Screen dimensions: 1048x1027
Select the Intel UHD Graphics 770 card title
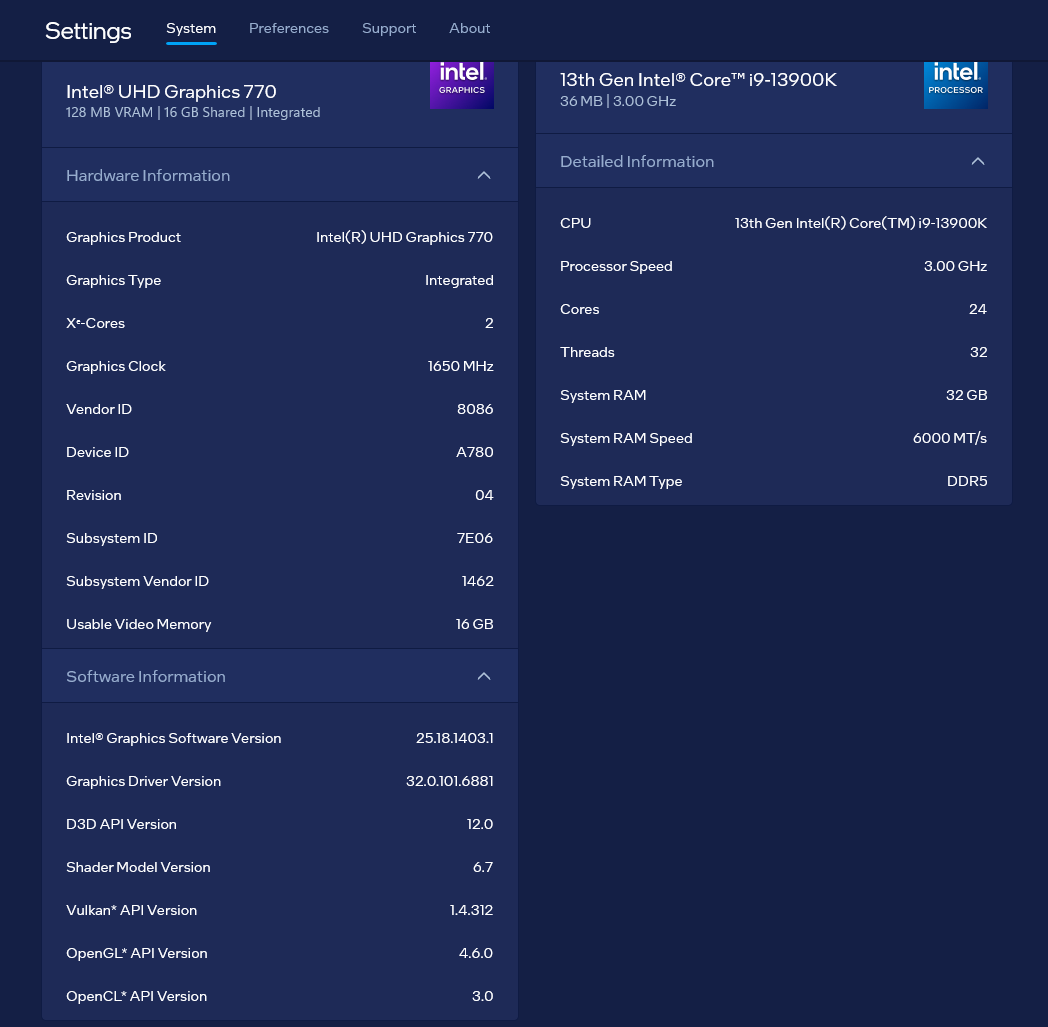171,91
